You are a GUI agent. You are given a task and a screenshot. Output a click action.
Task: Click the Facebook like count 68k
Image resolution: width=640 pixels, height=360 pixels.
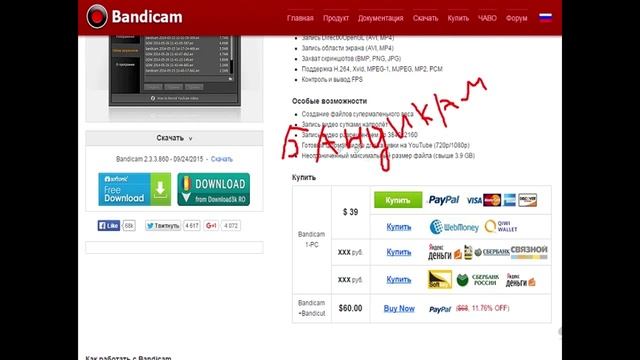(129, 225)
